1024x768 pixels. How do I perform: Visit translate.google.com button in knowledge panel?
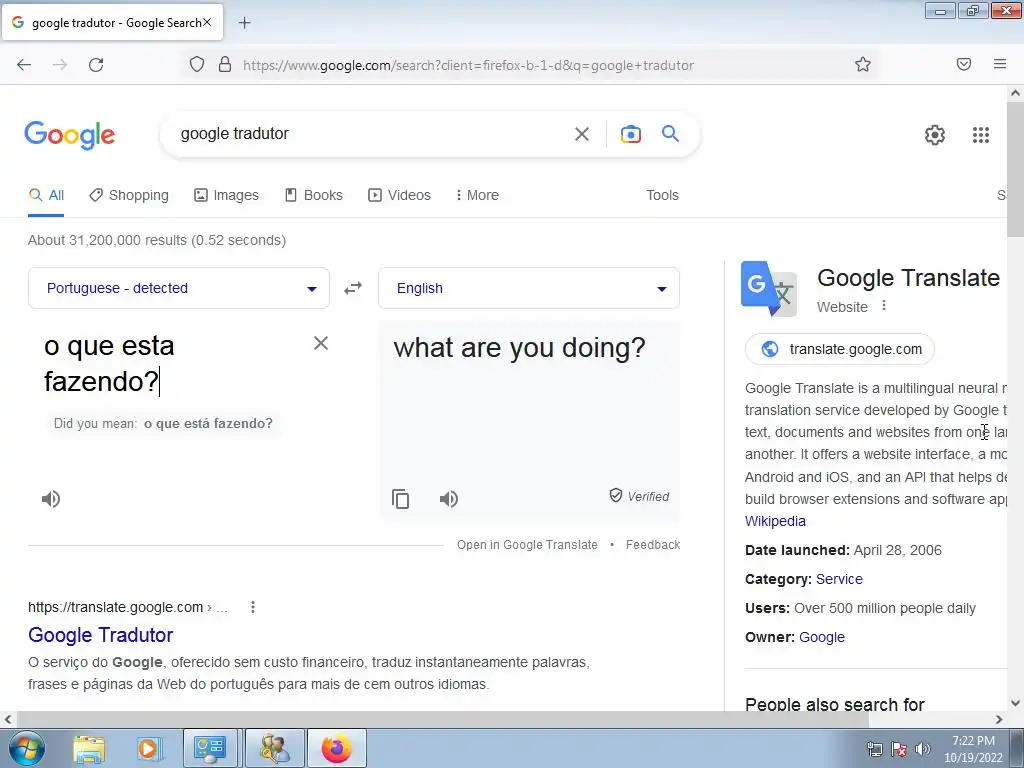tap(840, 349)
